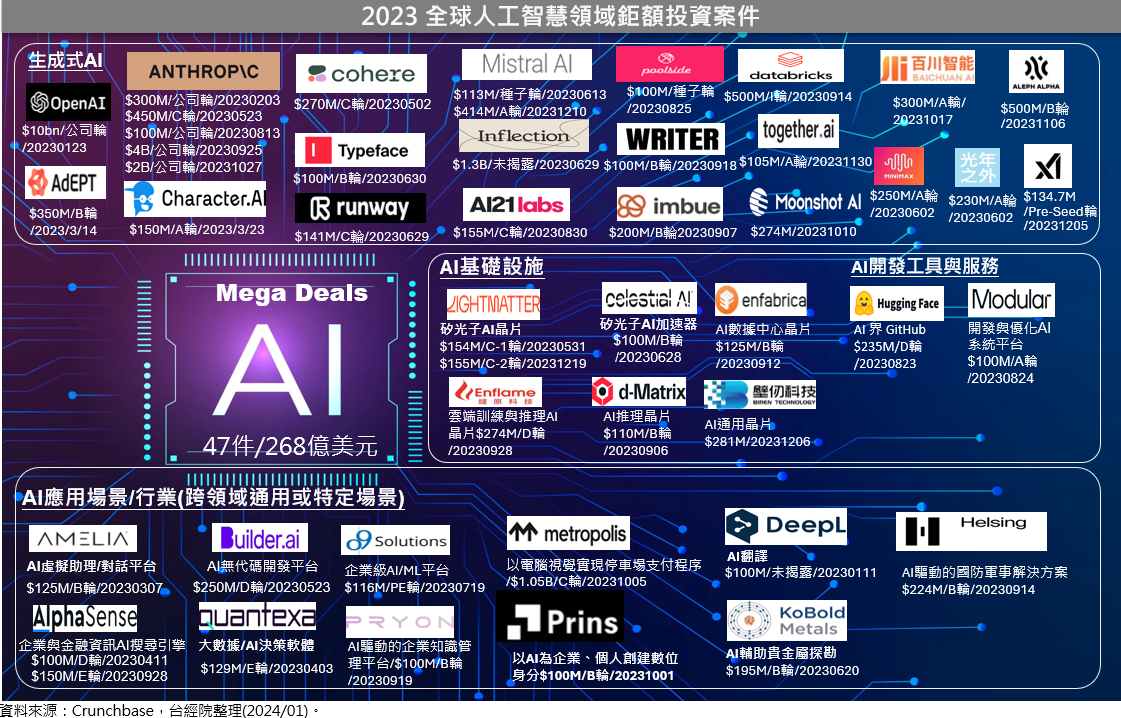
Task: Click the AI應用場景/行業 section heading
Action: [x=213, y=498]
